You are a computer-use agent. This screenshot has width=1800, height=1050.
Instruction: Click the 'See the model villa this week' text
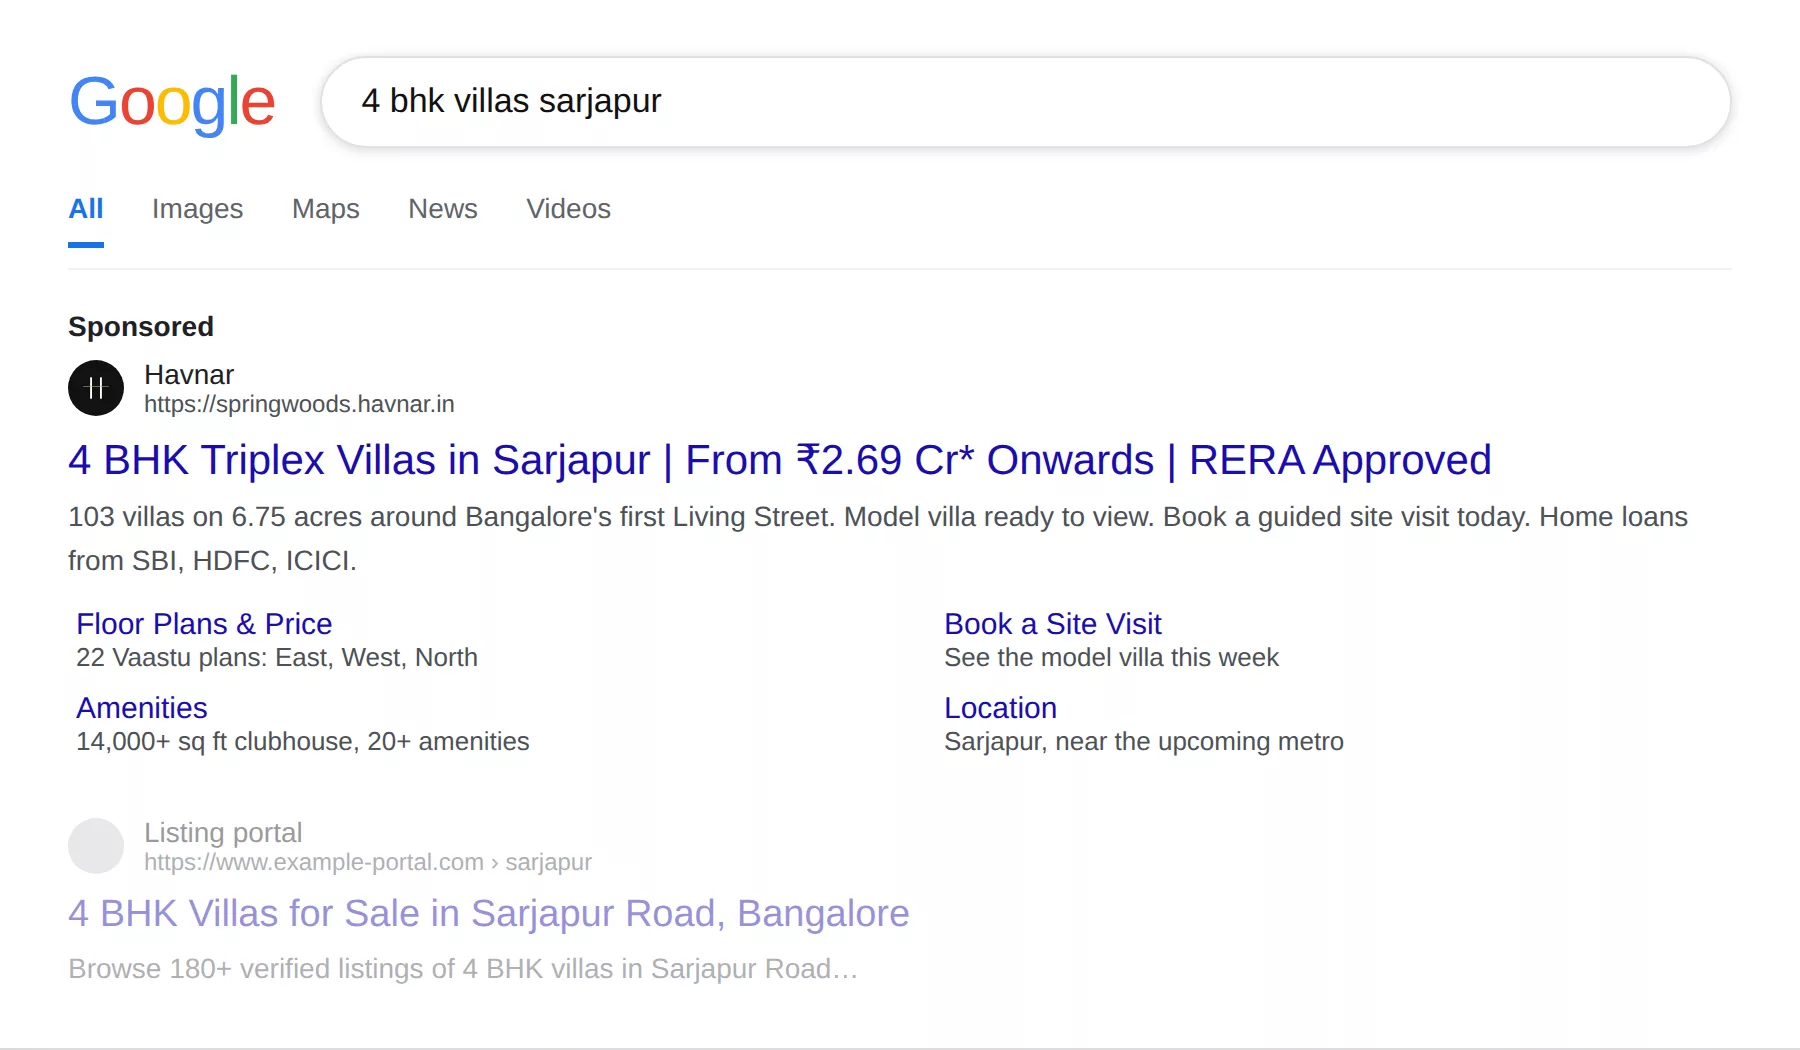click(x=1111, y=658)
